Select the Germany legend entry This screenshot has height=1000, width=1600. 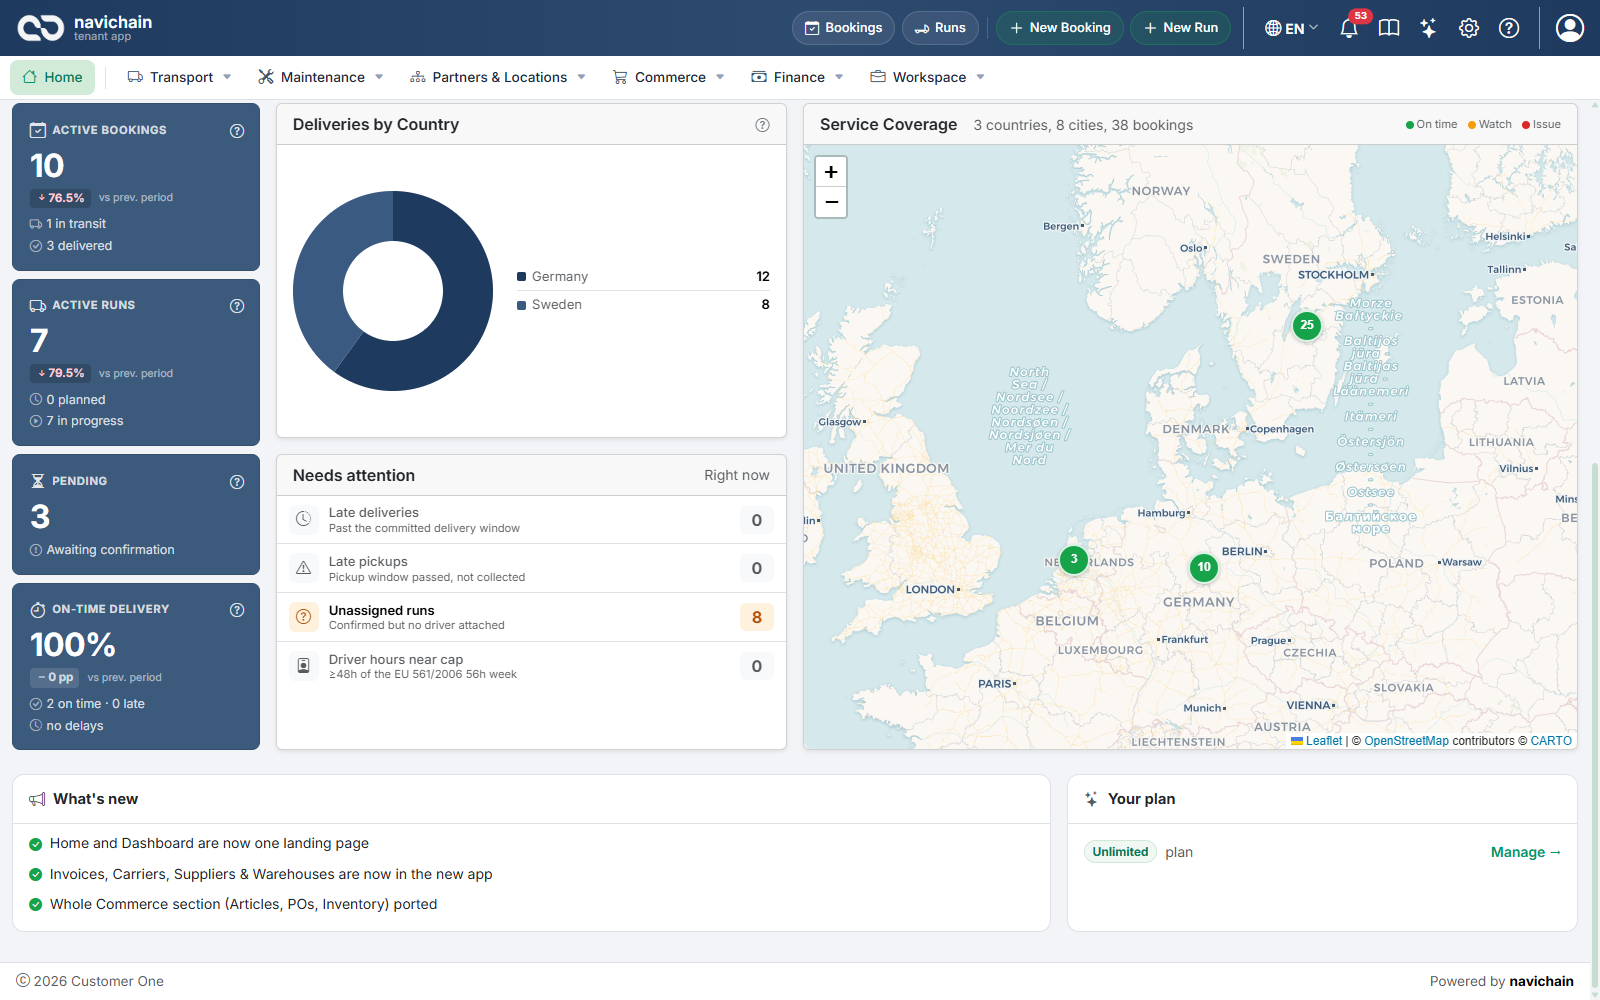coord(643,277)
